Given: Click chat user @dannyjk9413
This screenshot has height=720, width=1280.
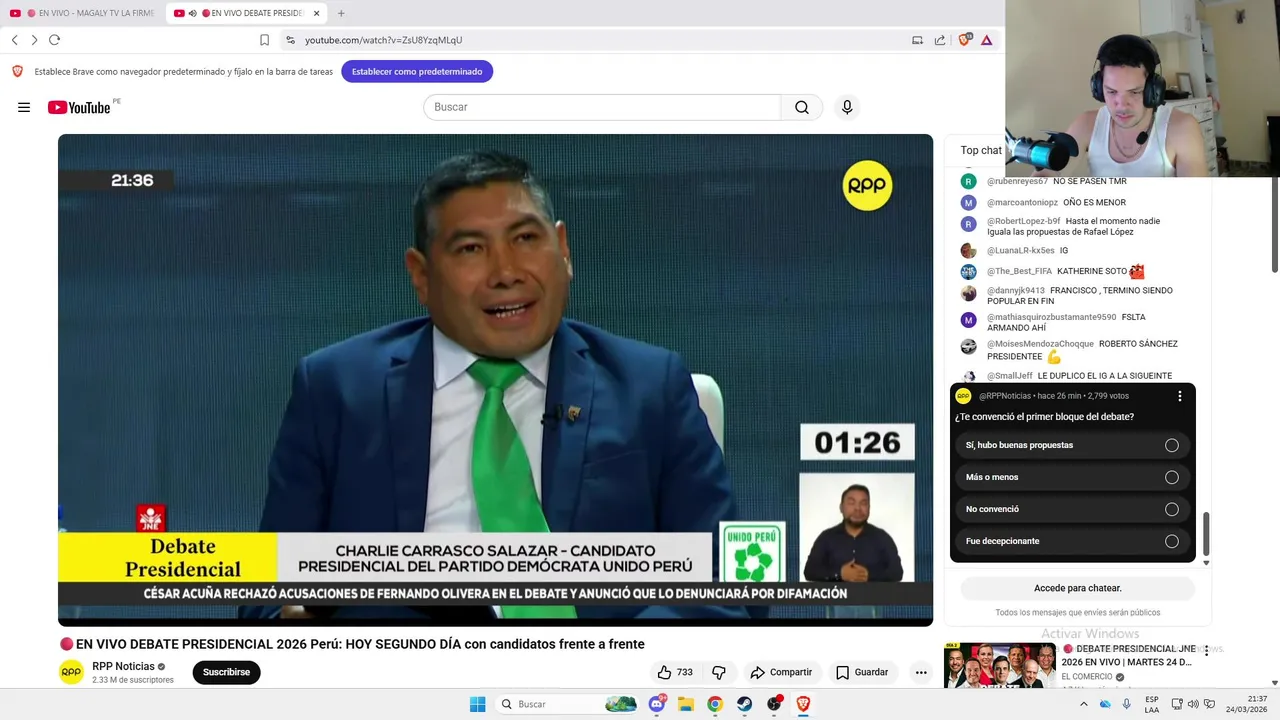Looking at the screenshot, I should point(1016,290).
